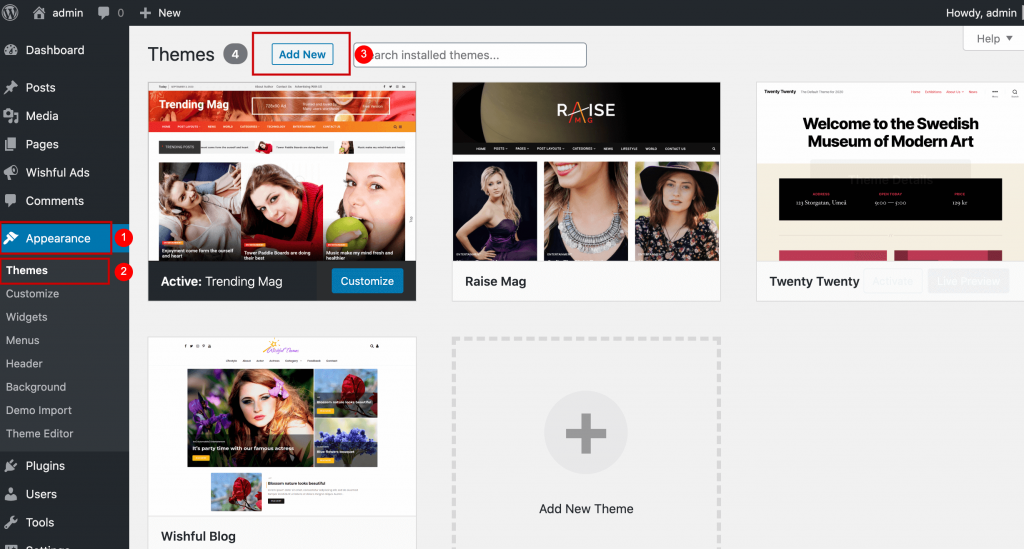Click the New link in admin bar
1024x549 pixels.
pos(169,12)
